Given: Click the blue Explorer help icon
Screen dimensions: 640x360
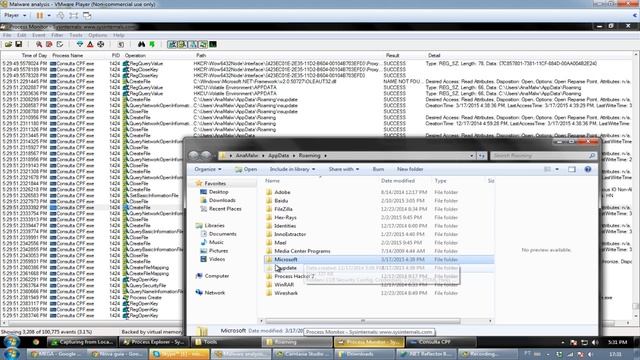Looking at the screenshot, I should point(588,169).
